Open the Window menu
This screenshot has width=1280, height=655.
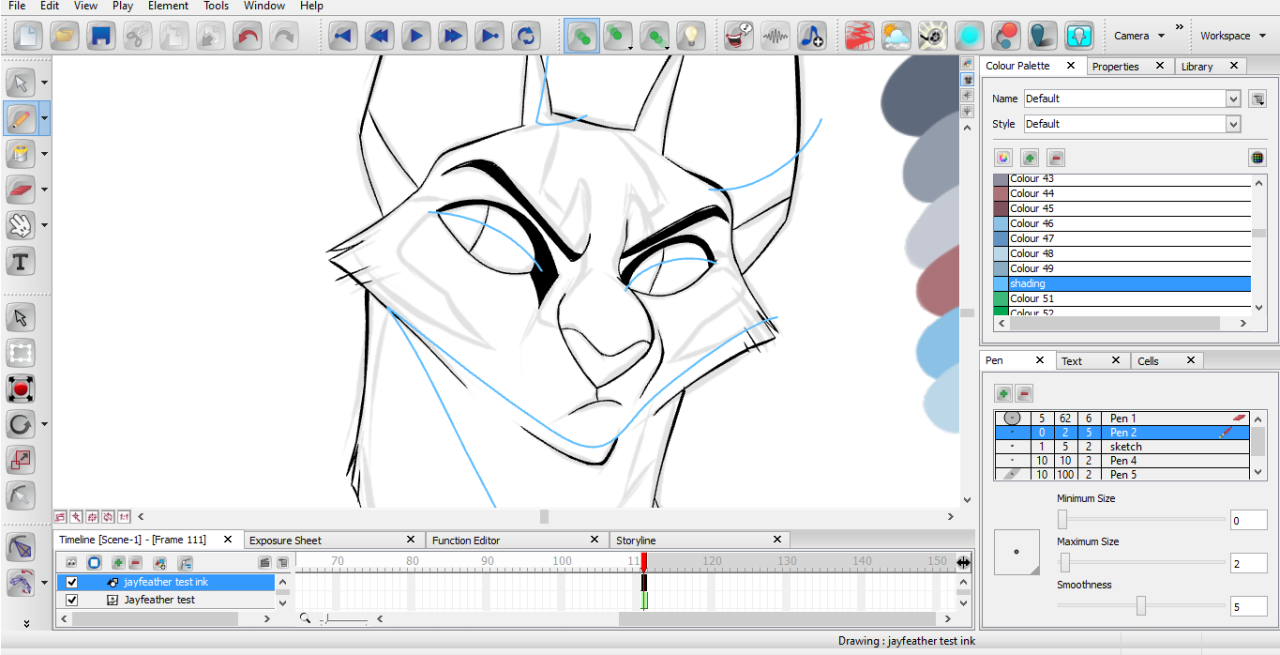(x=264, y=6)
